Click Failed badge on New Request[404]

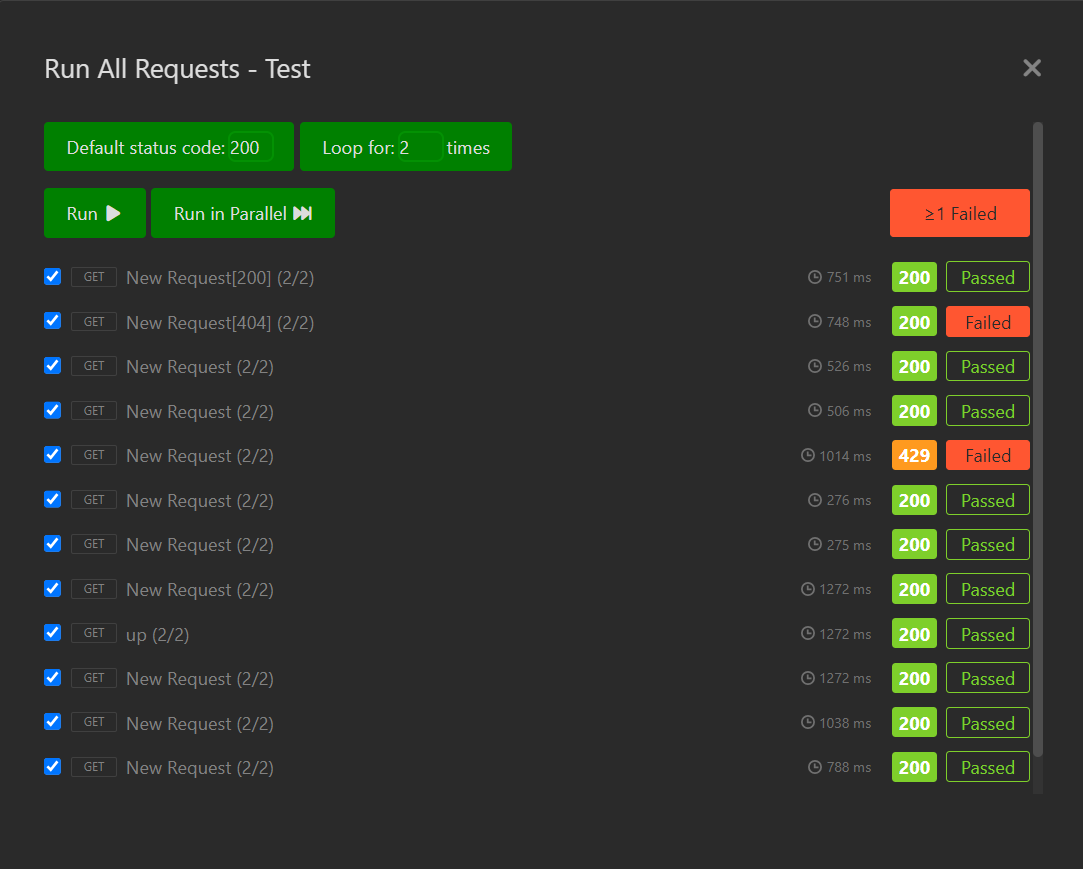click(988, 322)
